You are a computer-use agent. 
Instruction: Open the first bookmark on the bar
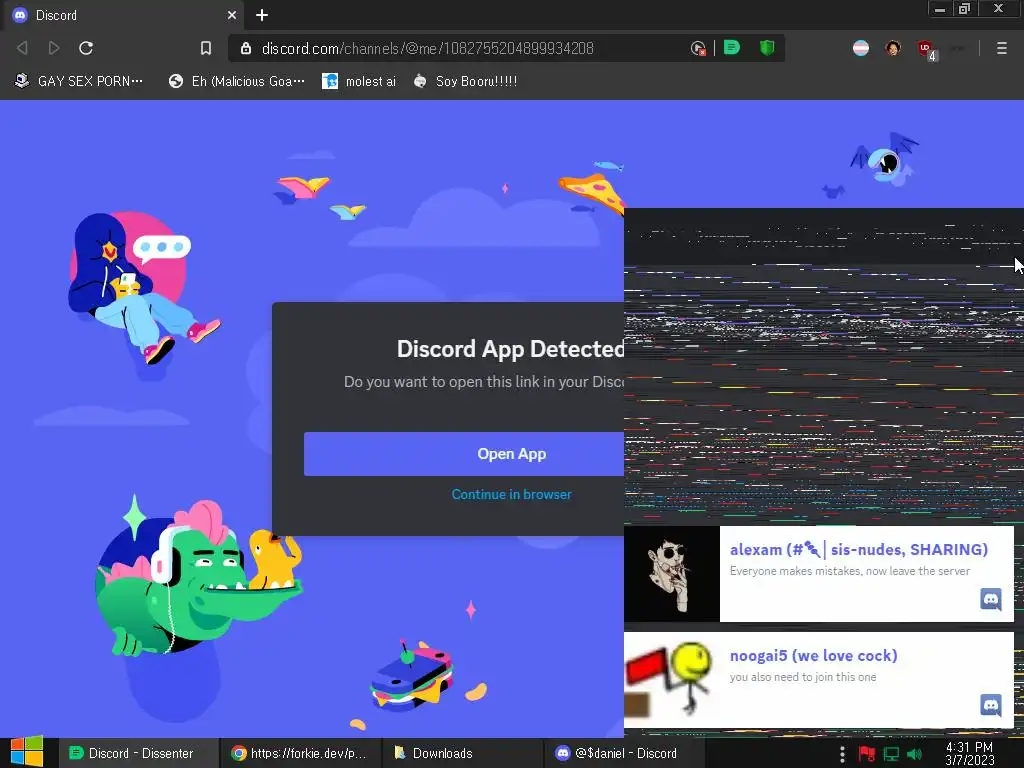pyautogui.click(x=78, y=81)
